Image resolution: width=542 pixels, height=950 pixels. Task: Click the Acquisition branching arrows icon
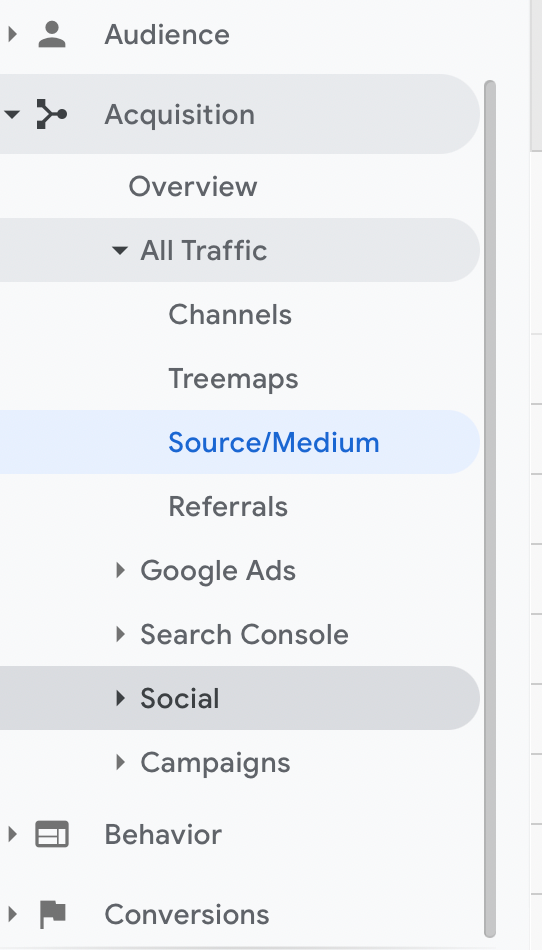point(51,114)
